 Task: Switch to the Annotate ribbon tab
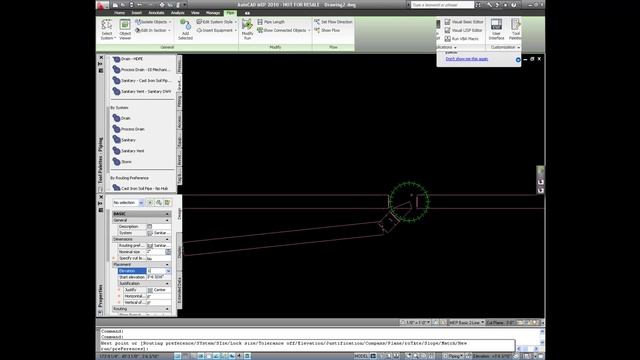[156, 13]
